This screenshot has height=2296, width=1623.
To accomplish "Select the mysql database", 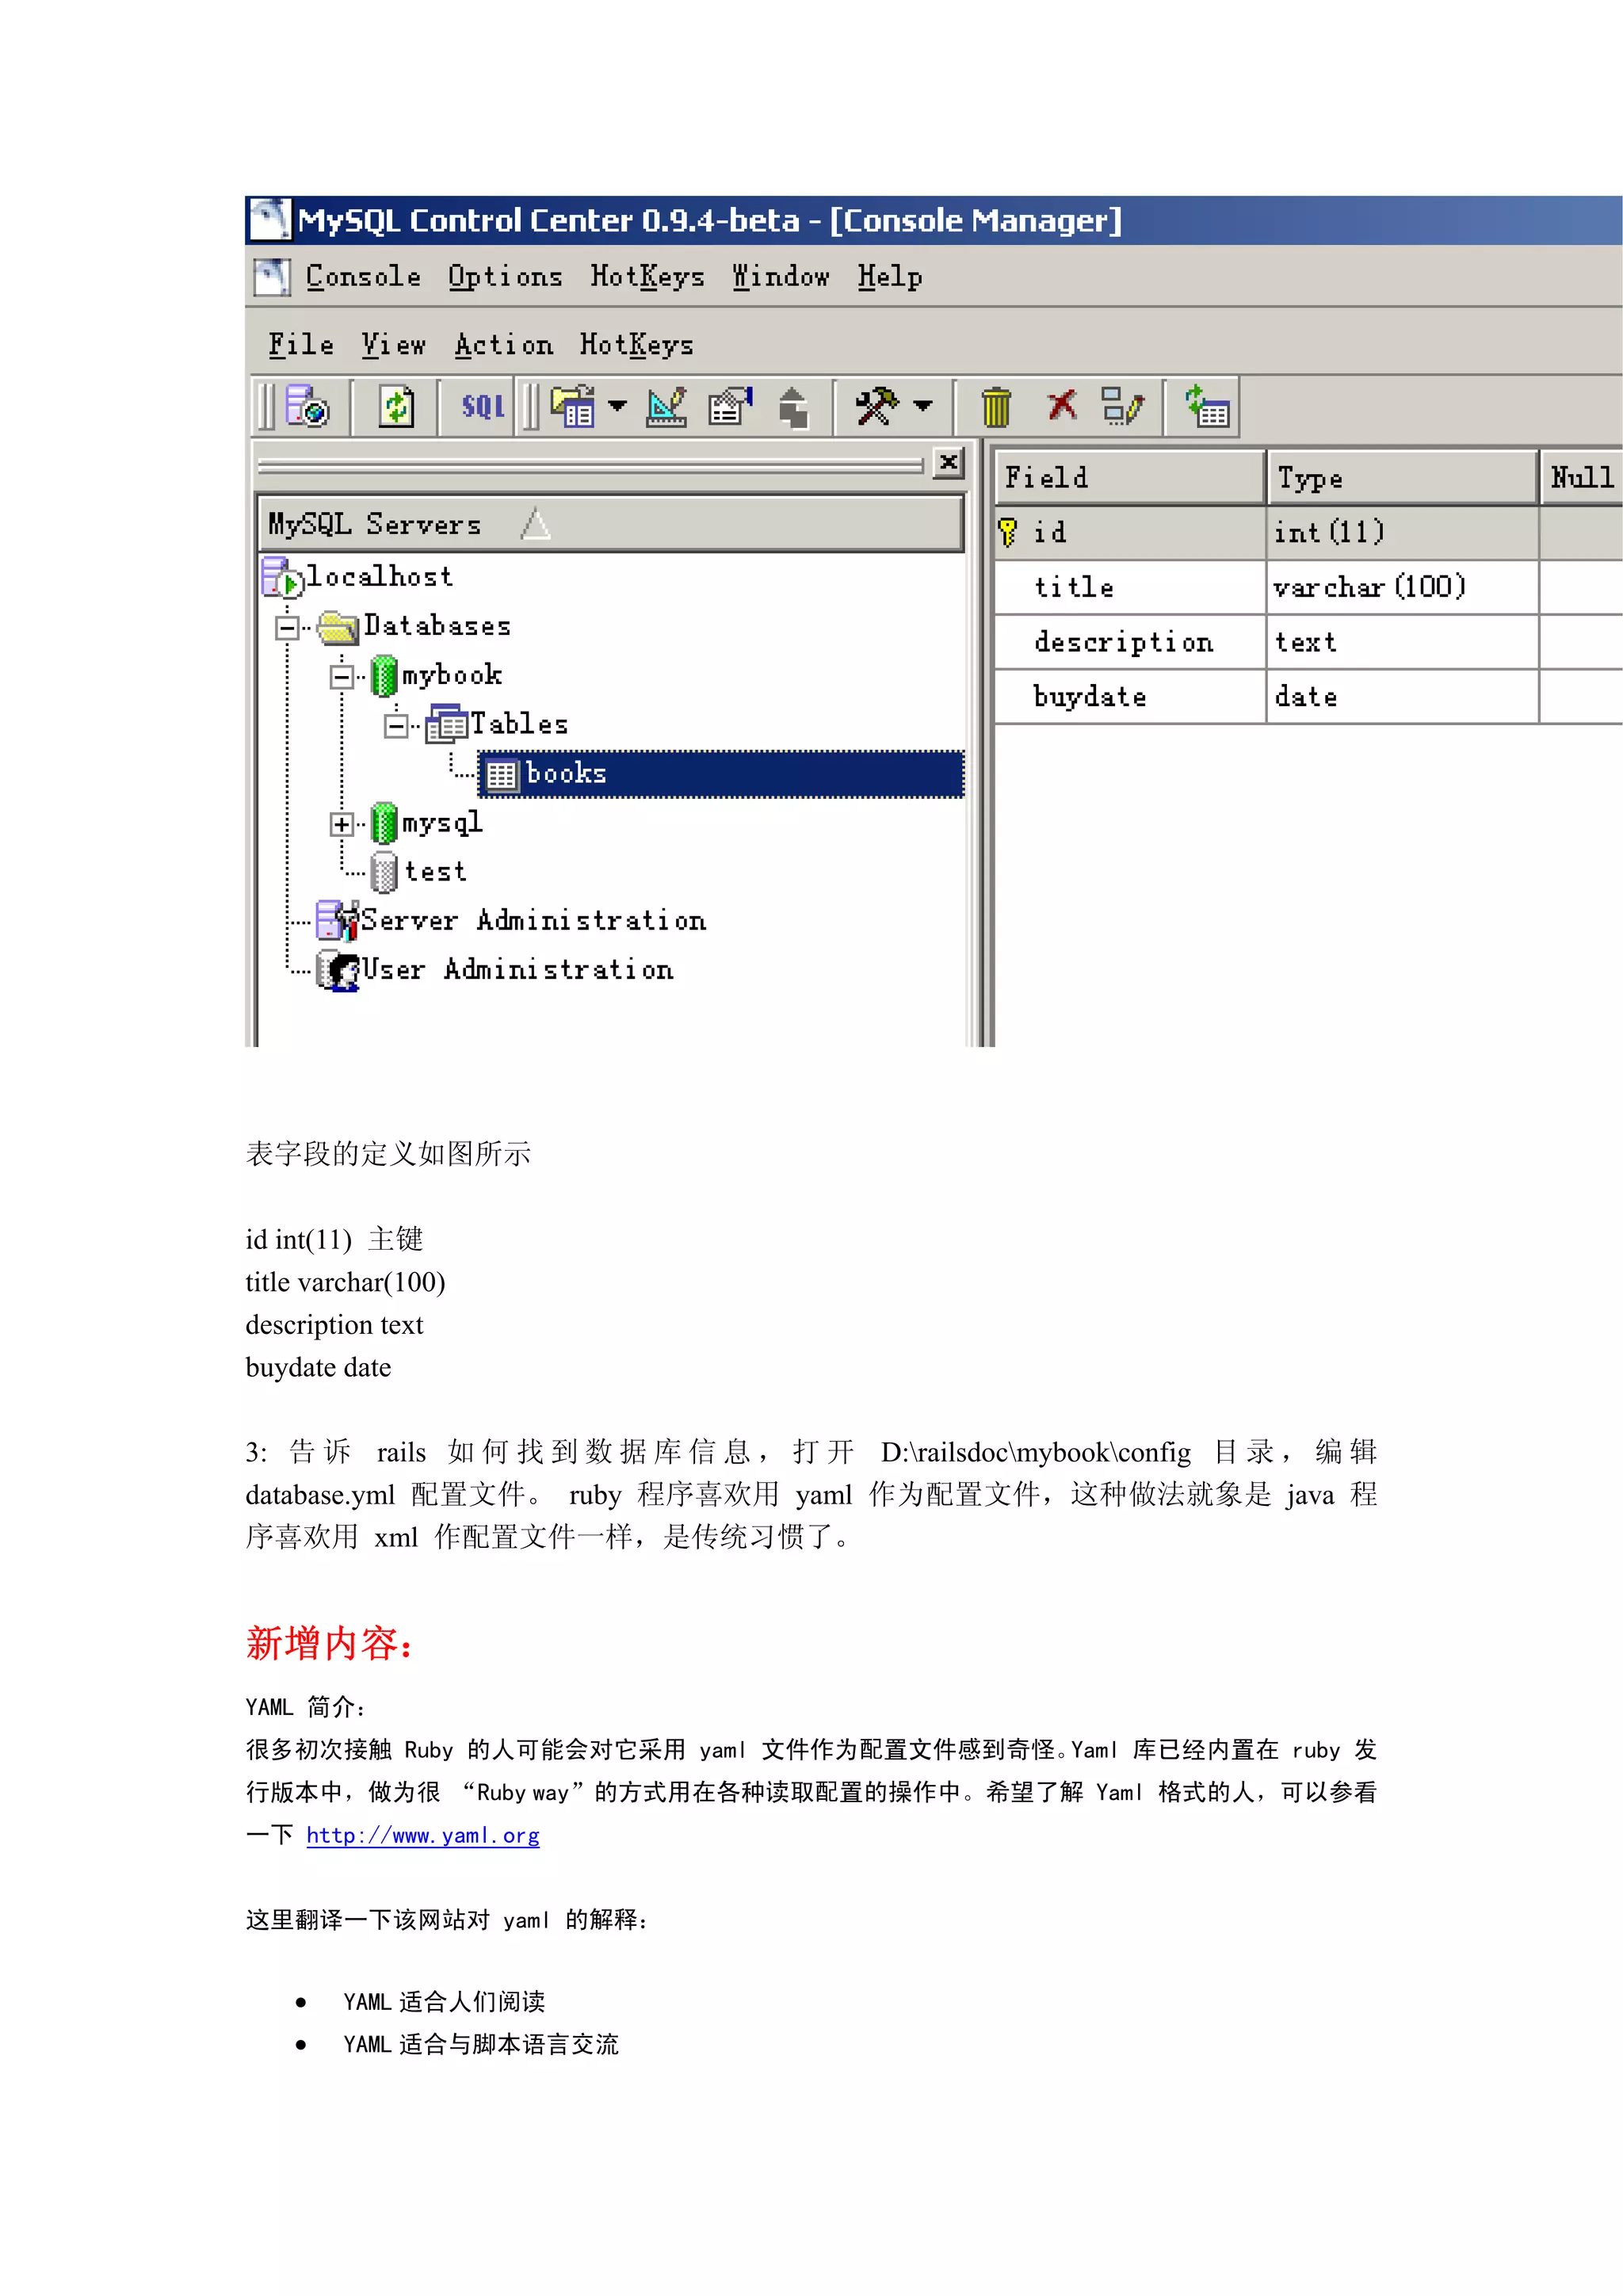I will tap(442, 823).
